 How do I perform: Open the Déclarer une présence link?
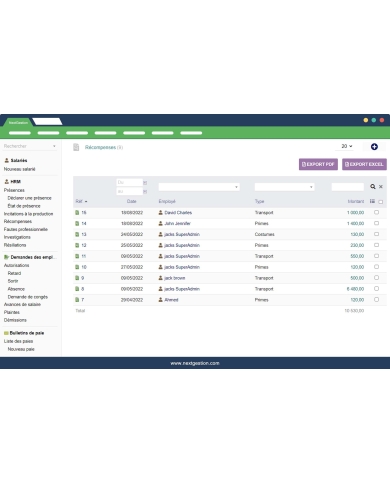30,198
